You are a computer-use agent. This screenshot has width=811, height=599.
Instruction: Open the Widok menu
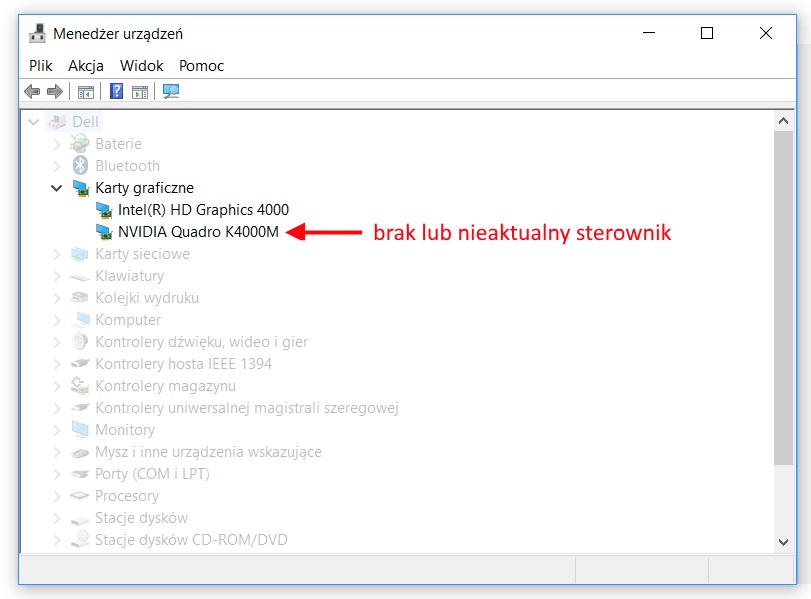[142, 66]
